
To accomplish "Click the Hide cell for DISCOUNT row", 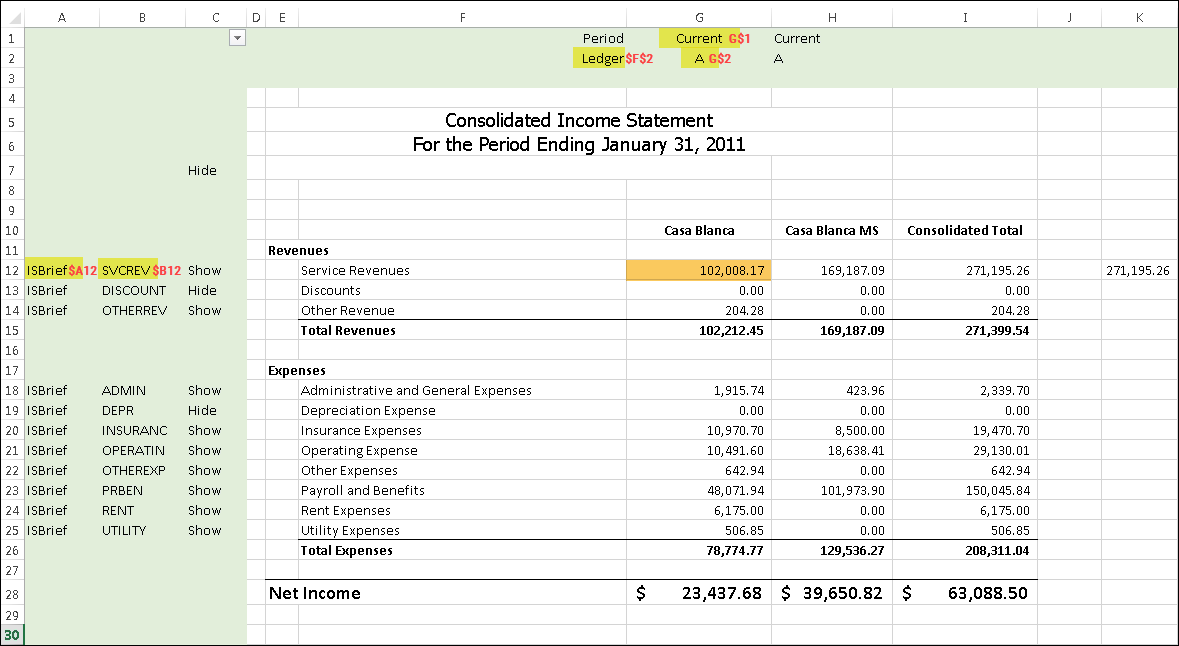I will 202,290.
